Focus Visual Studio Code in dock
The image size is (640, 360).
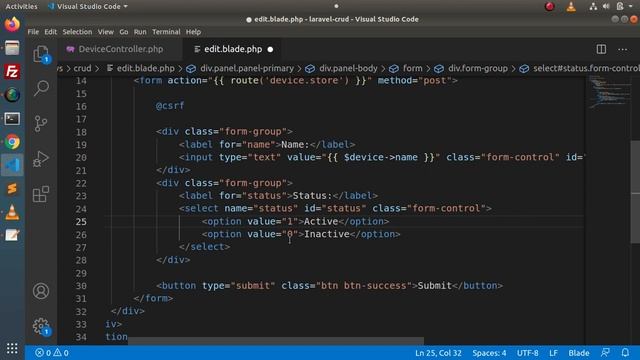click(12, 165)
